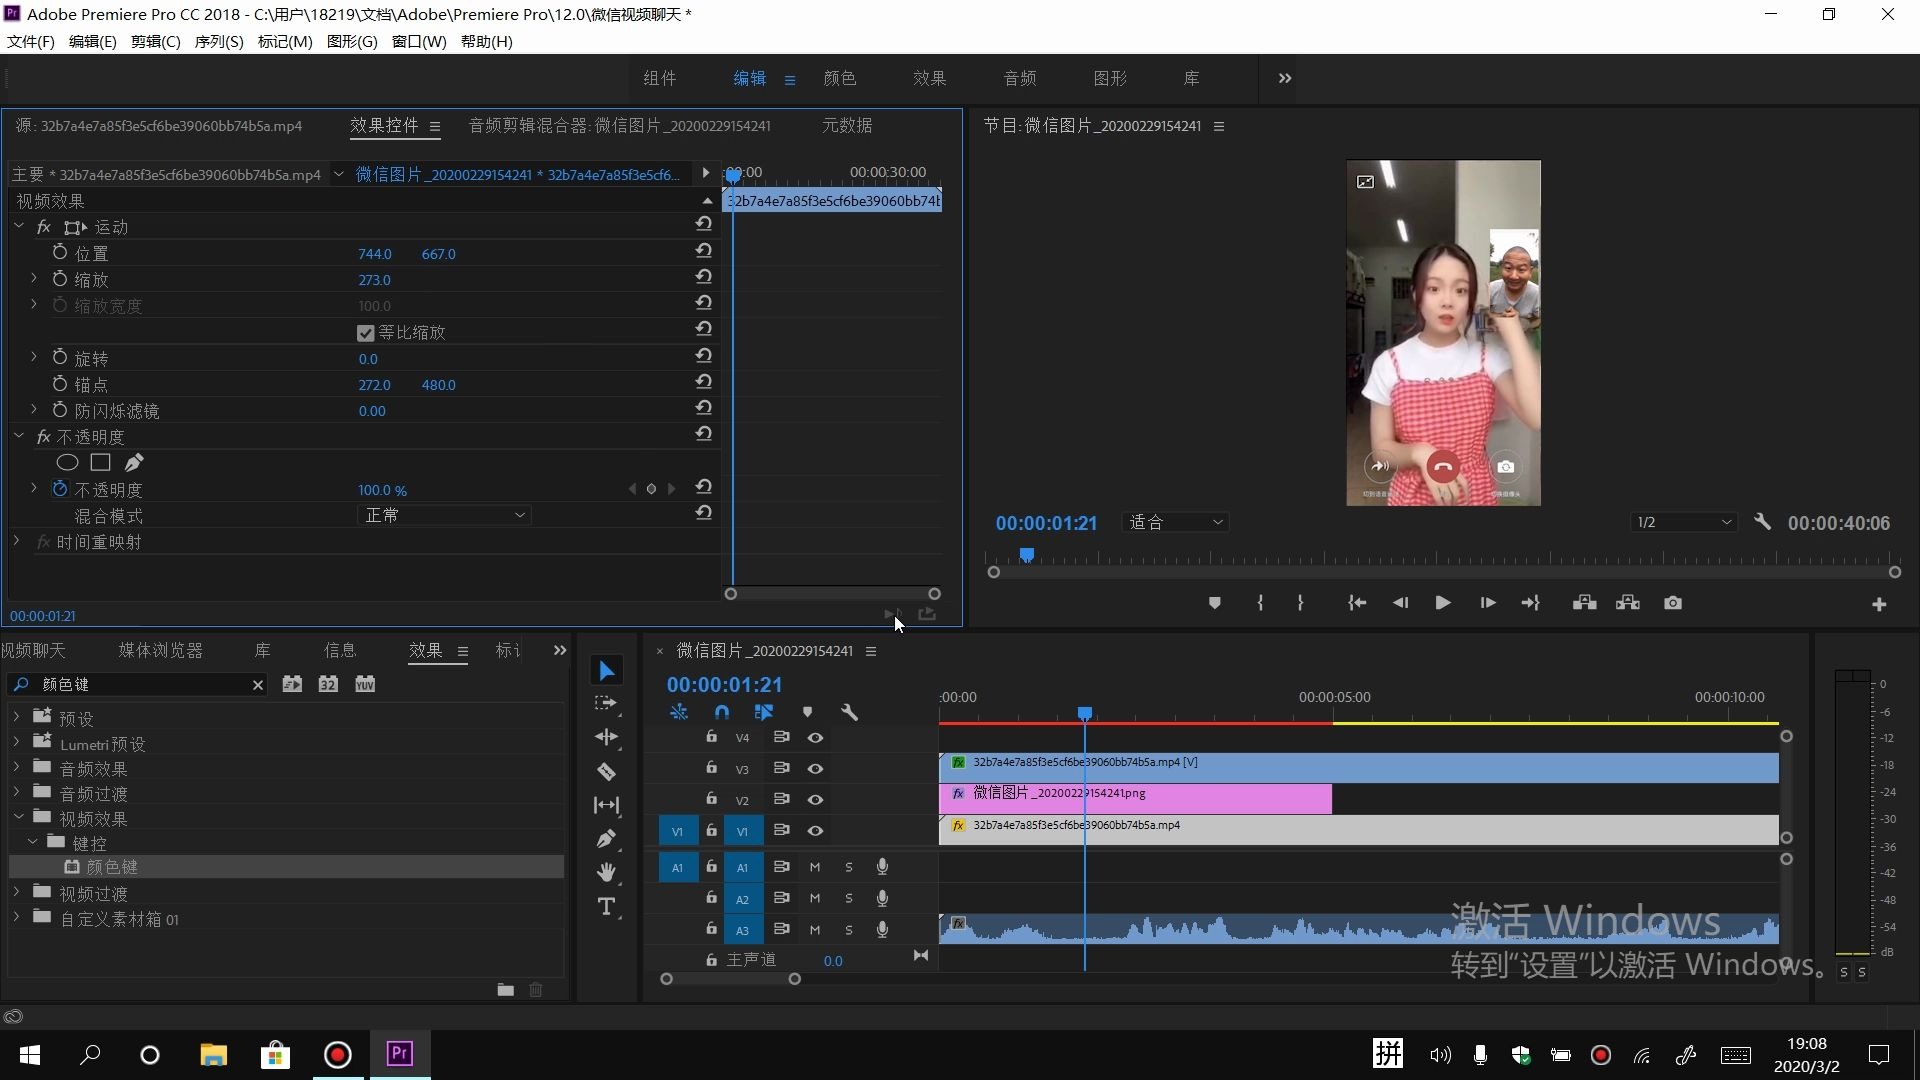Step back one frame
The image size is (1920, 1080).
pyautogui.click(x=1400, y=603)
